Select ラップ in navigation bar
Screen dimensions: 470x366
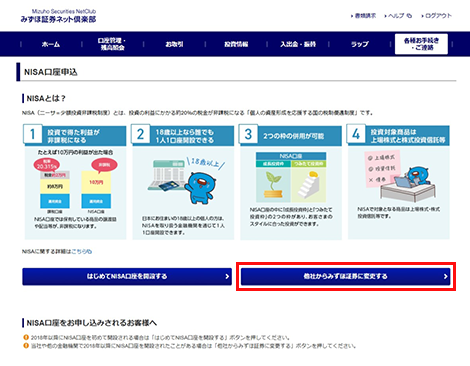point(360,44)
